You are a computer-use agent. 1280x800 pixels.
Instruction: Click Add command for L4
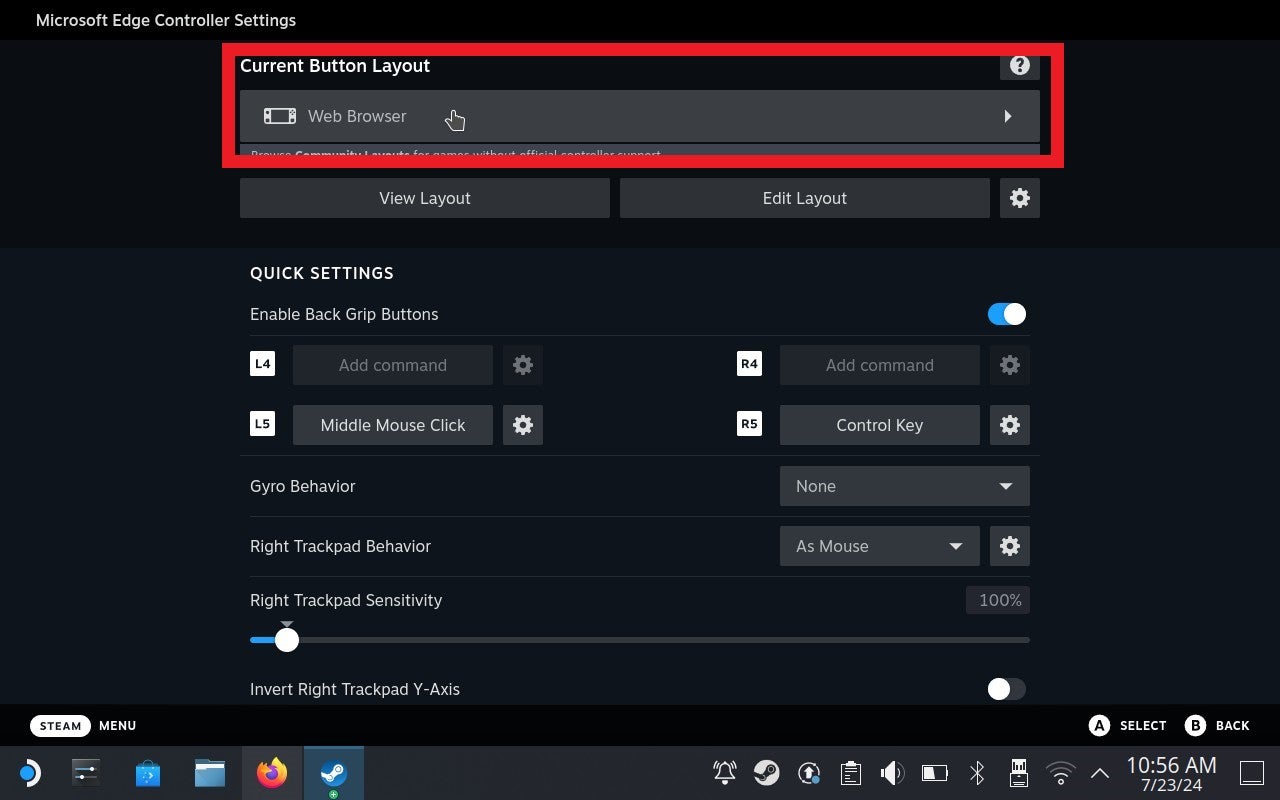[392, 365]
